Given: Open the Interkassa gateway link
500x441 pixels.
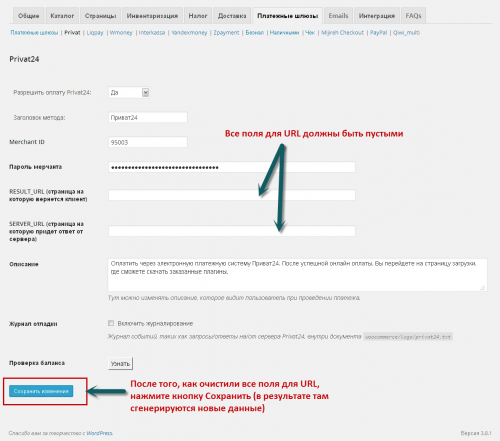Looking at the screenshot, I should (x=152, y=33).
